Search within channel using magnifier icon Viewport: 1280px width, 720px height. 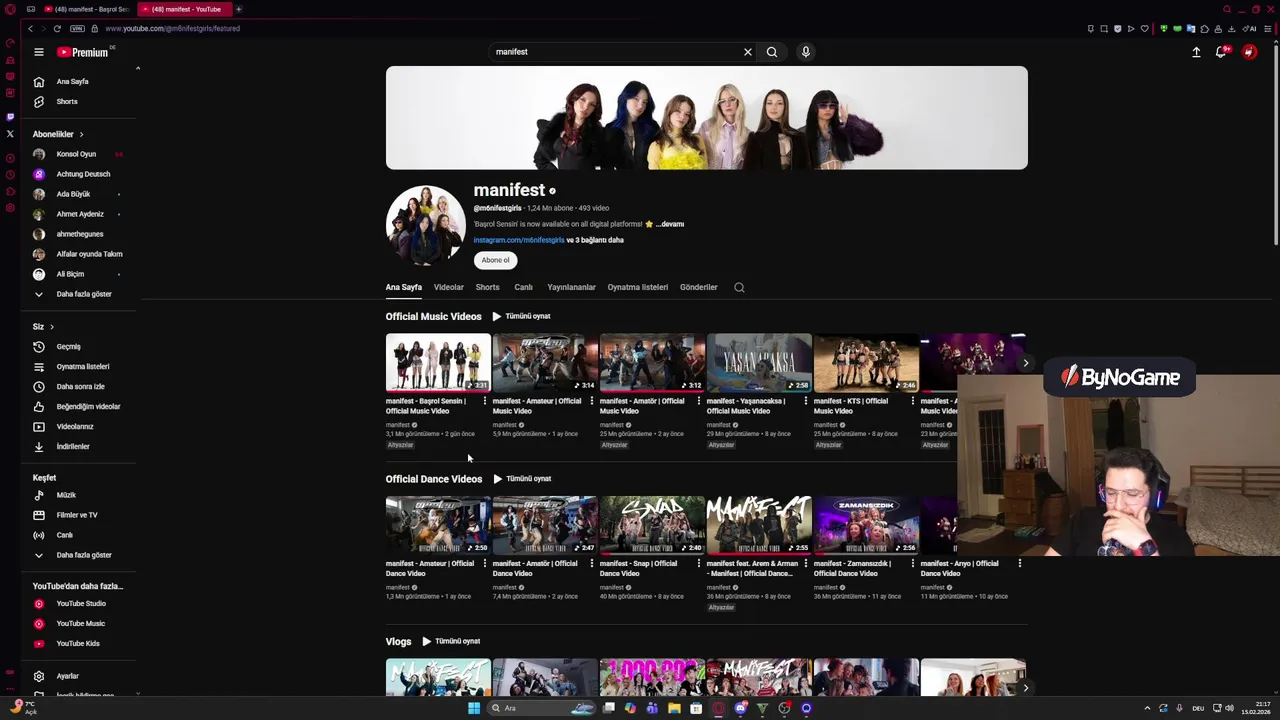739,288
